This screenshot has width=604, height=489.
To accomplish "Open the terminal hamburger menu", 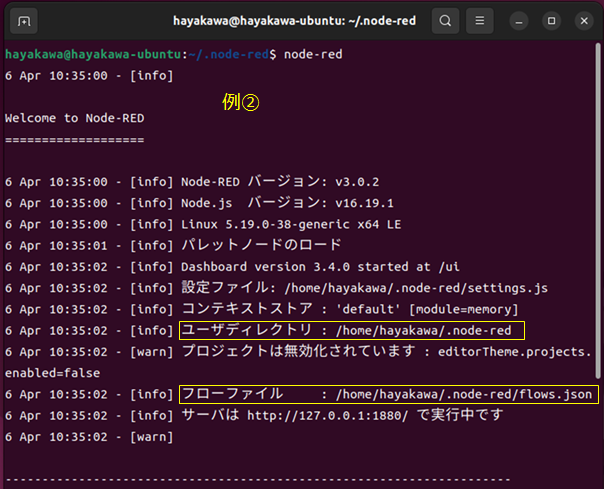I will (481, 20).
